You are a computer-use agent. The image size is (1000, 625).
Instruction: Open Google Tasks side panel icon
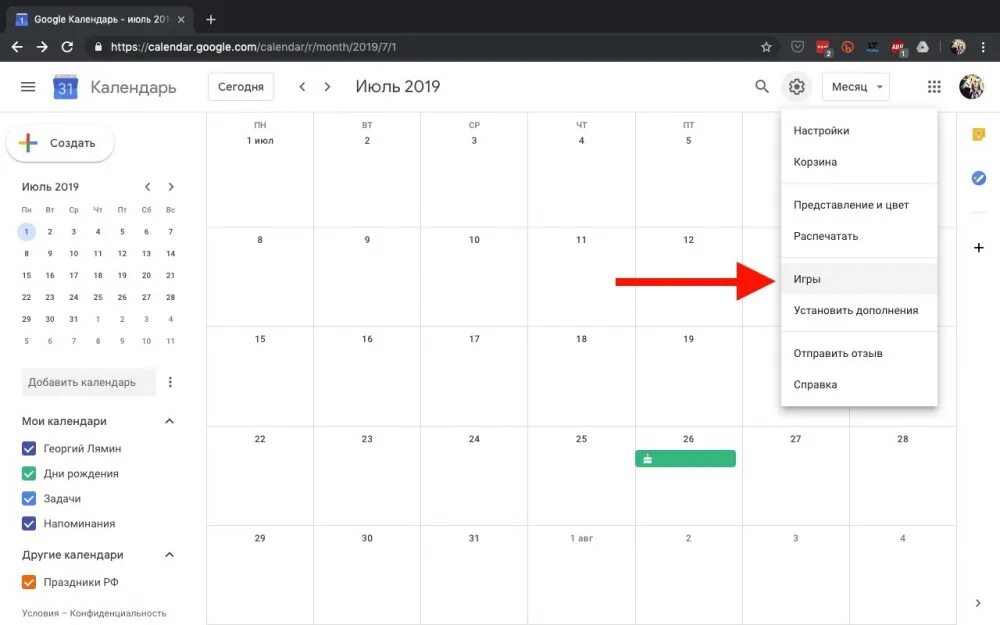point(978,178)
